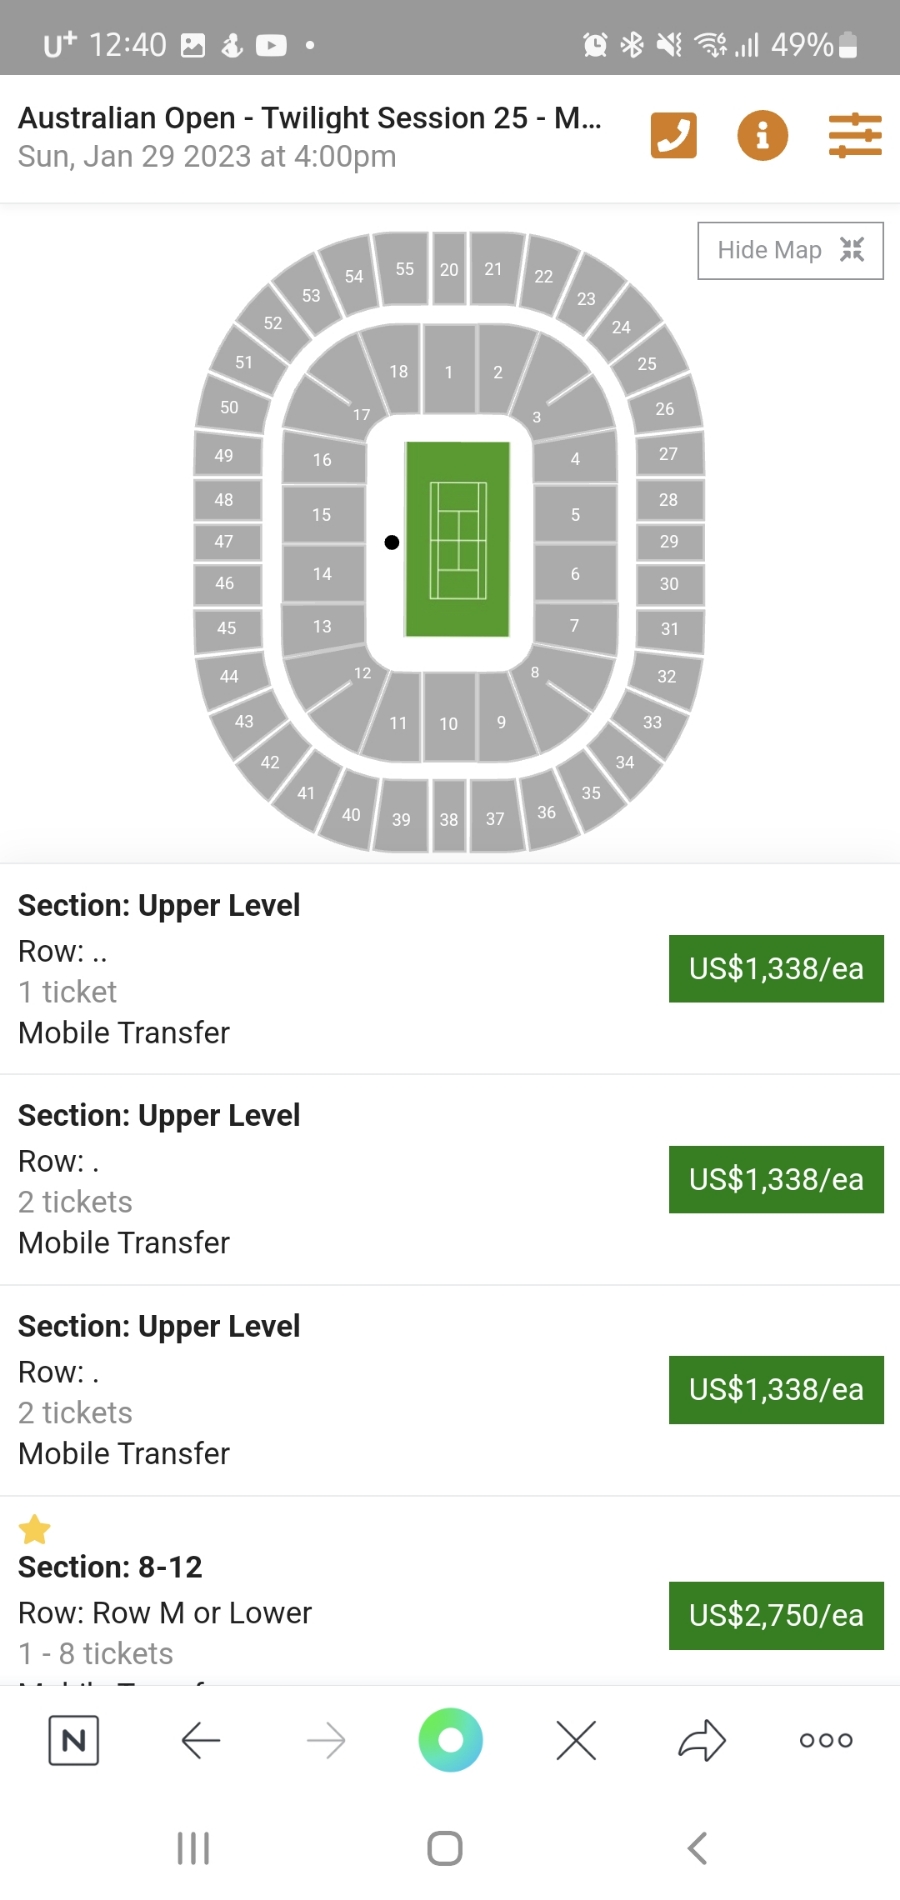The width and height of the screenshot is (900, 1900).
Task: Open Android recent apps button
Action: tap(193, 1848)
